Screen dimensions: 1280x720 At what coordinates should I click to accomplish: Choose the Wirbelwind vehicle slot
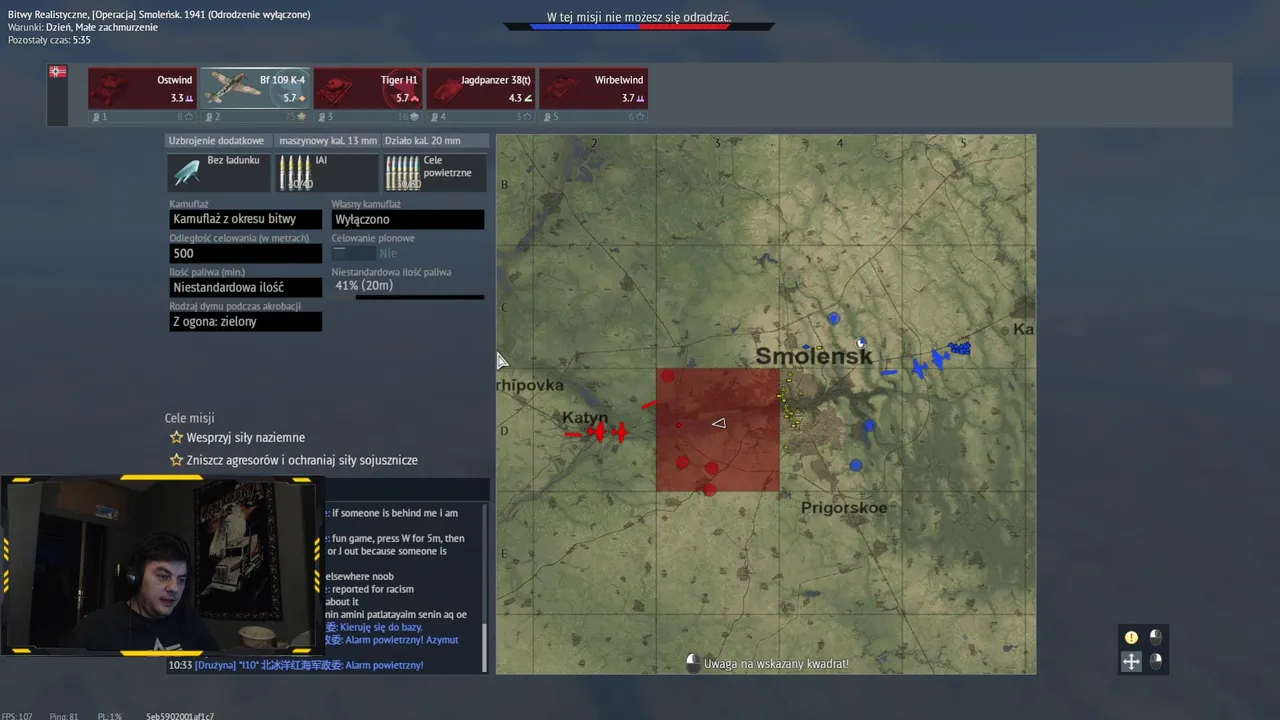pos(593,89)
